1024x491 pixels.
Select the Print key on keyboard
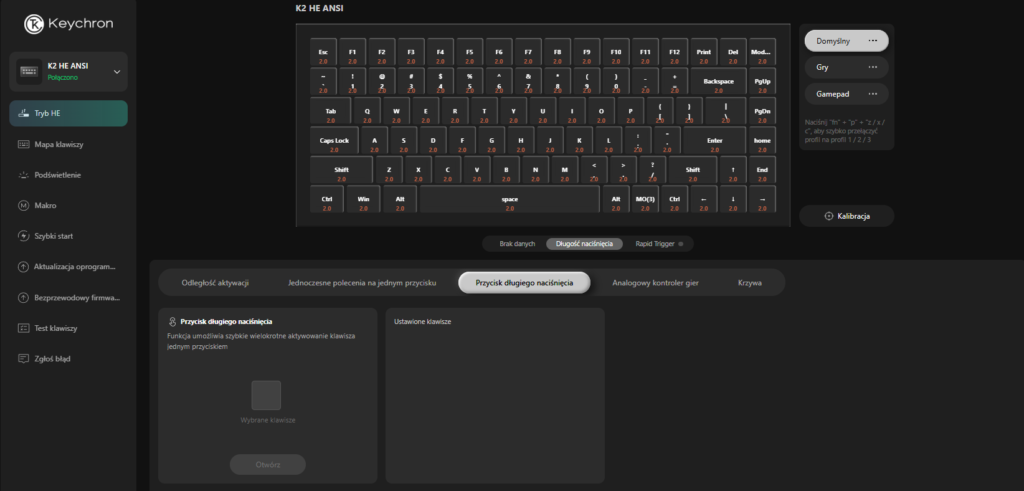coord(704,52)
